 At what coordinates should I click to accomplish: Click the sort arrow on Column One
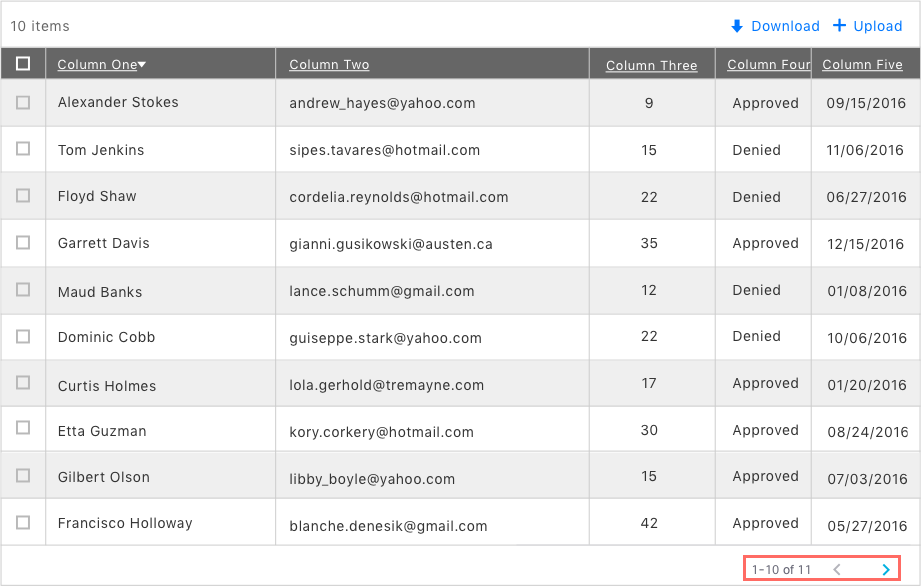click(x=143, y=63)
